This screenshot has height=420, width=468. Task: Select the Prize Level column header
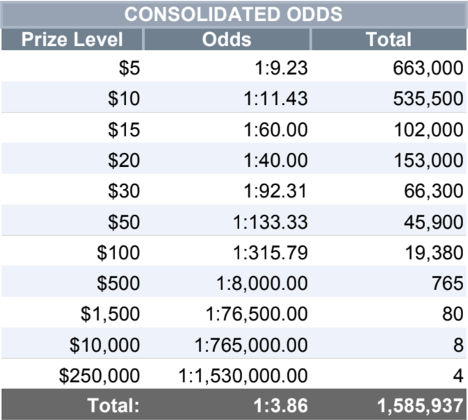[72, 39]
